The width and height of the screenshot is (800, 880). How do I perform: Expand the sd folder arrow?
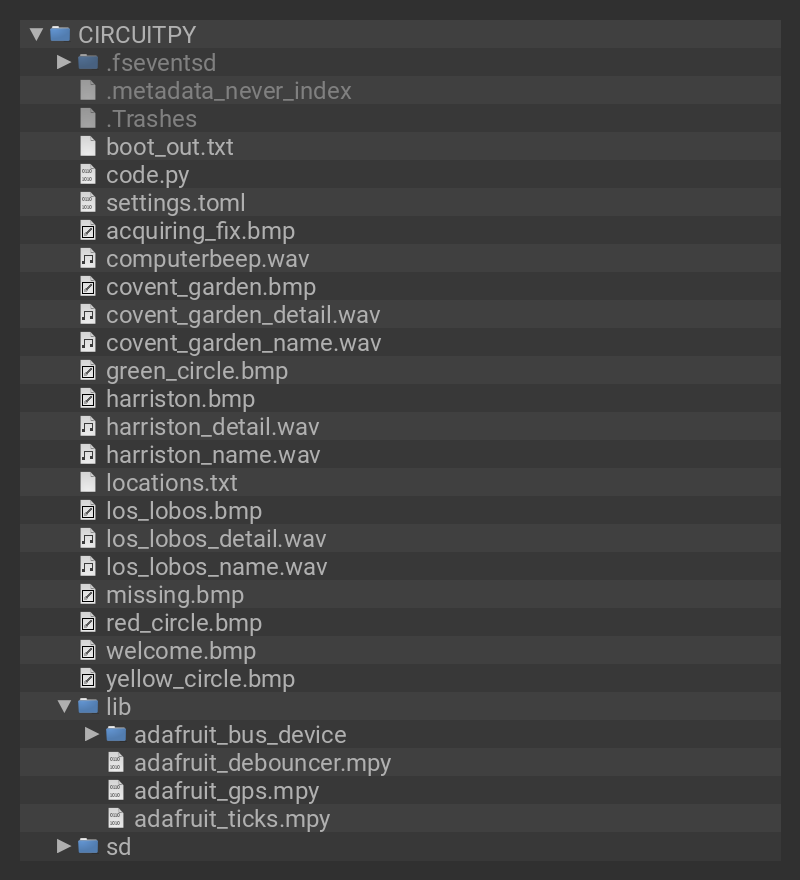64,846
